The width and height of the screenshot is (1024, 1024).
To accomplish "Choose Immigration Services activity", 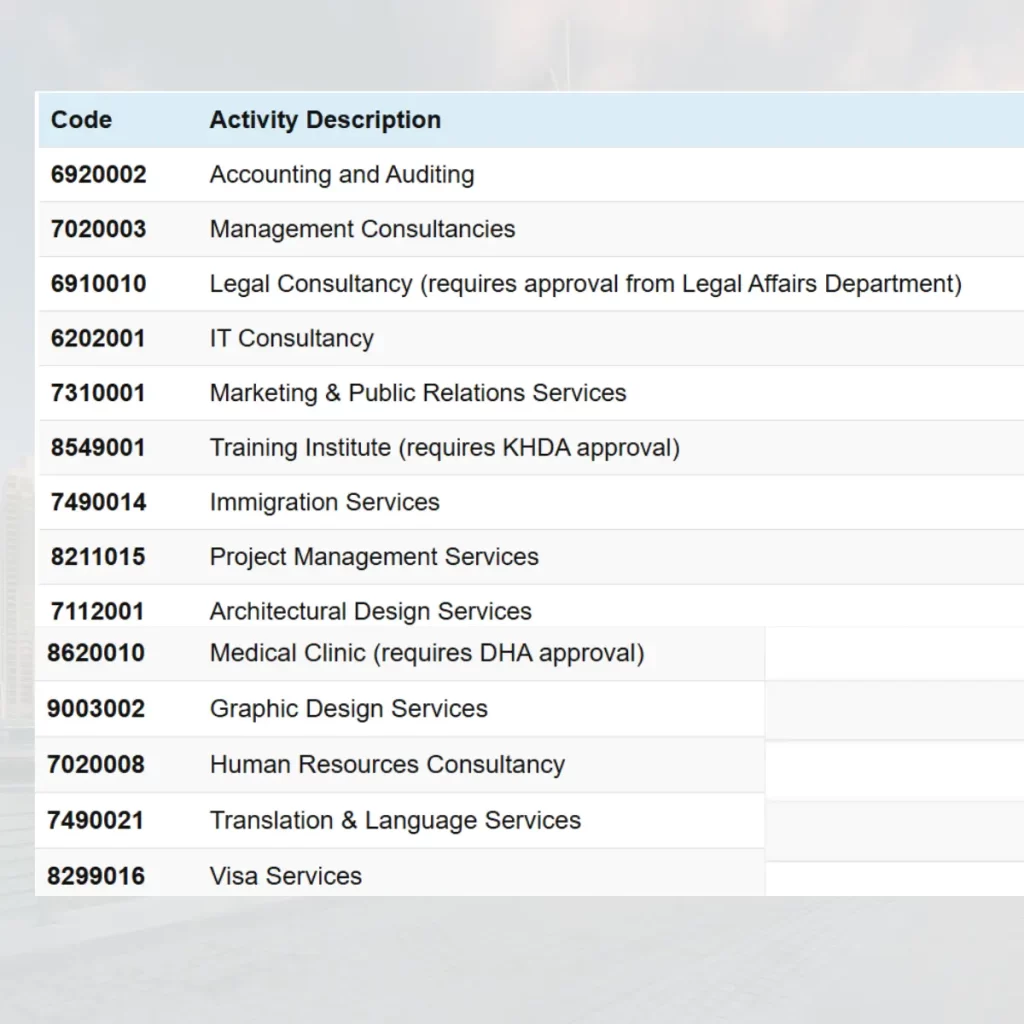I will click(x=324, y=502).
